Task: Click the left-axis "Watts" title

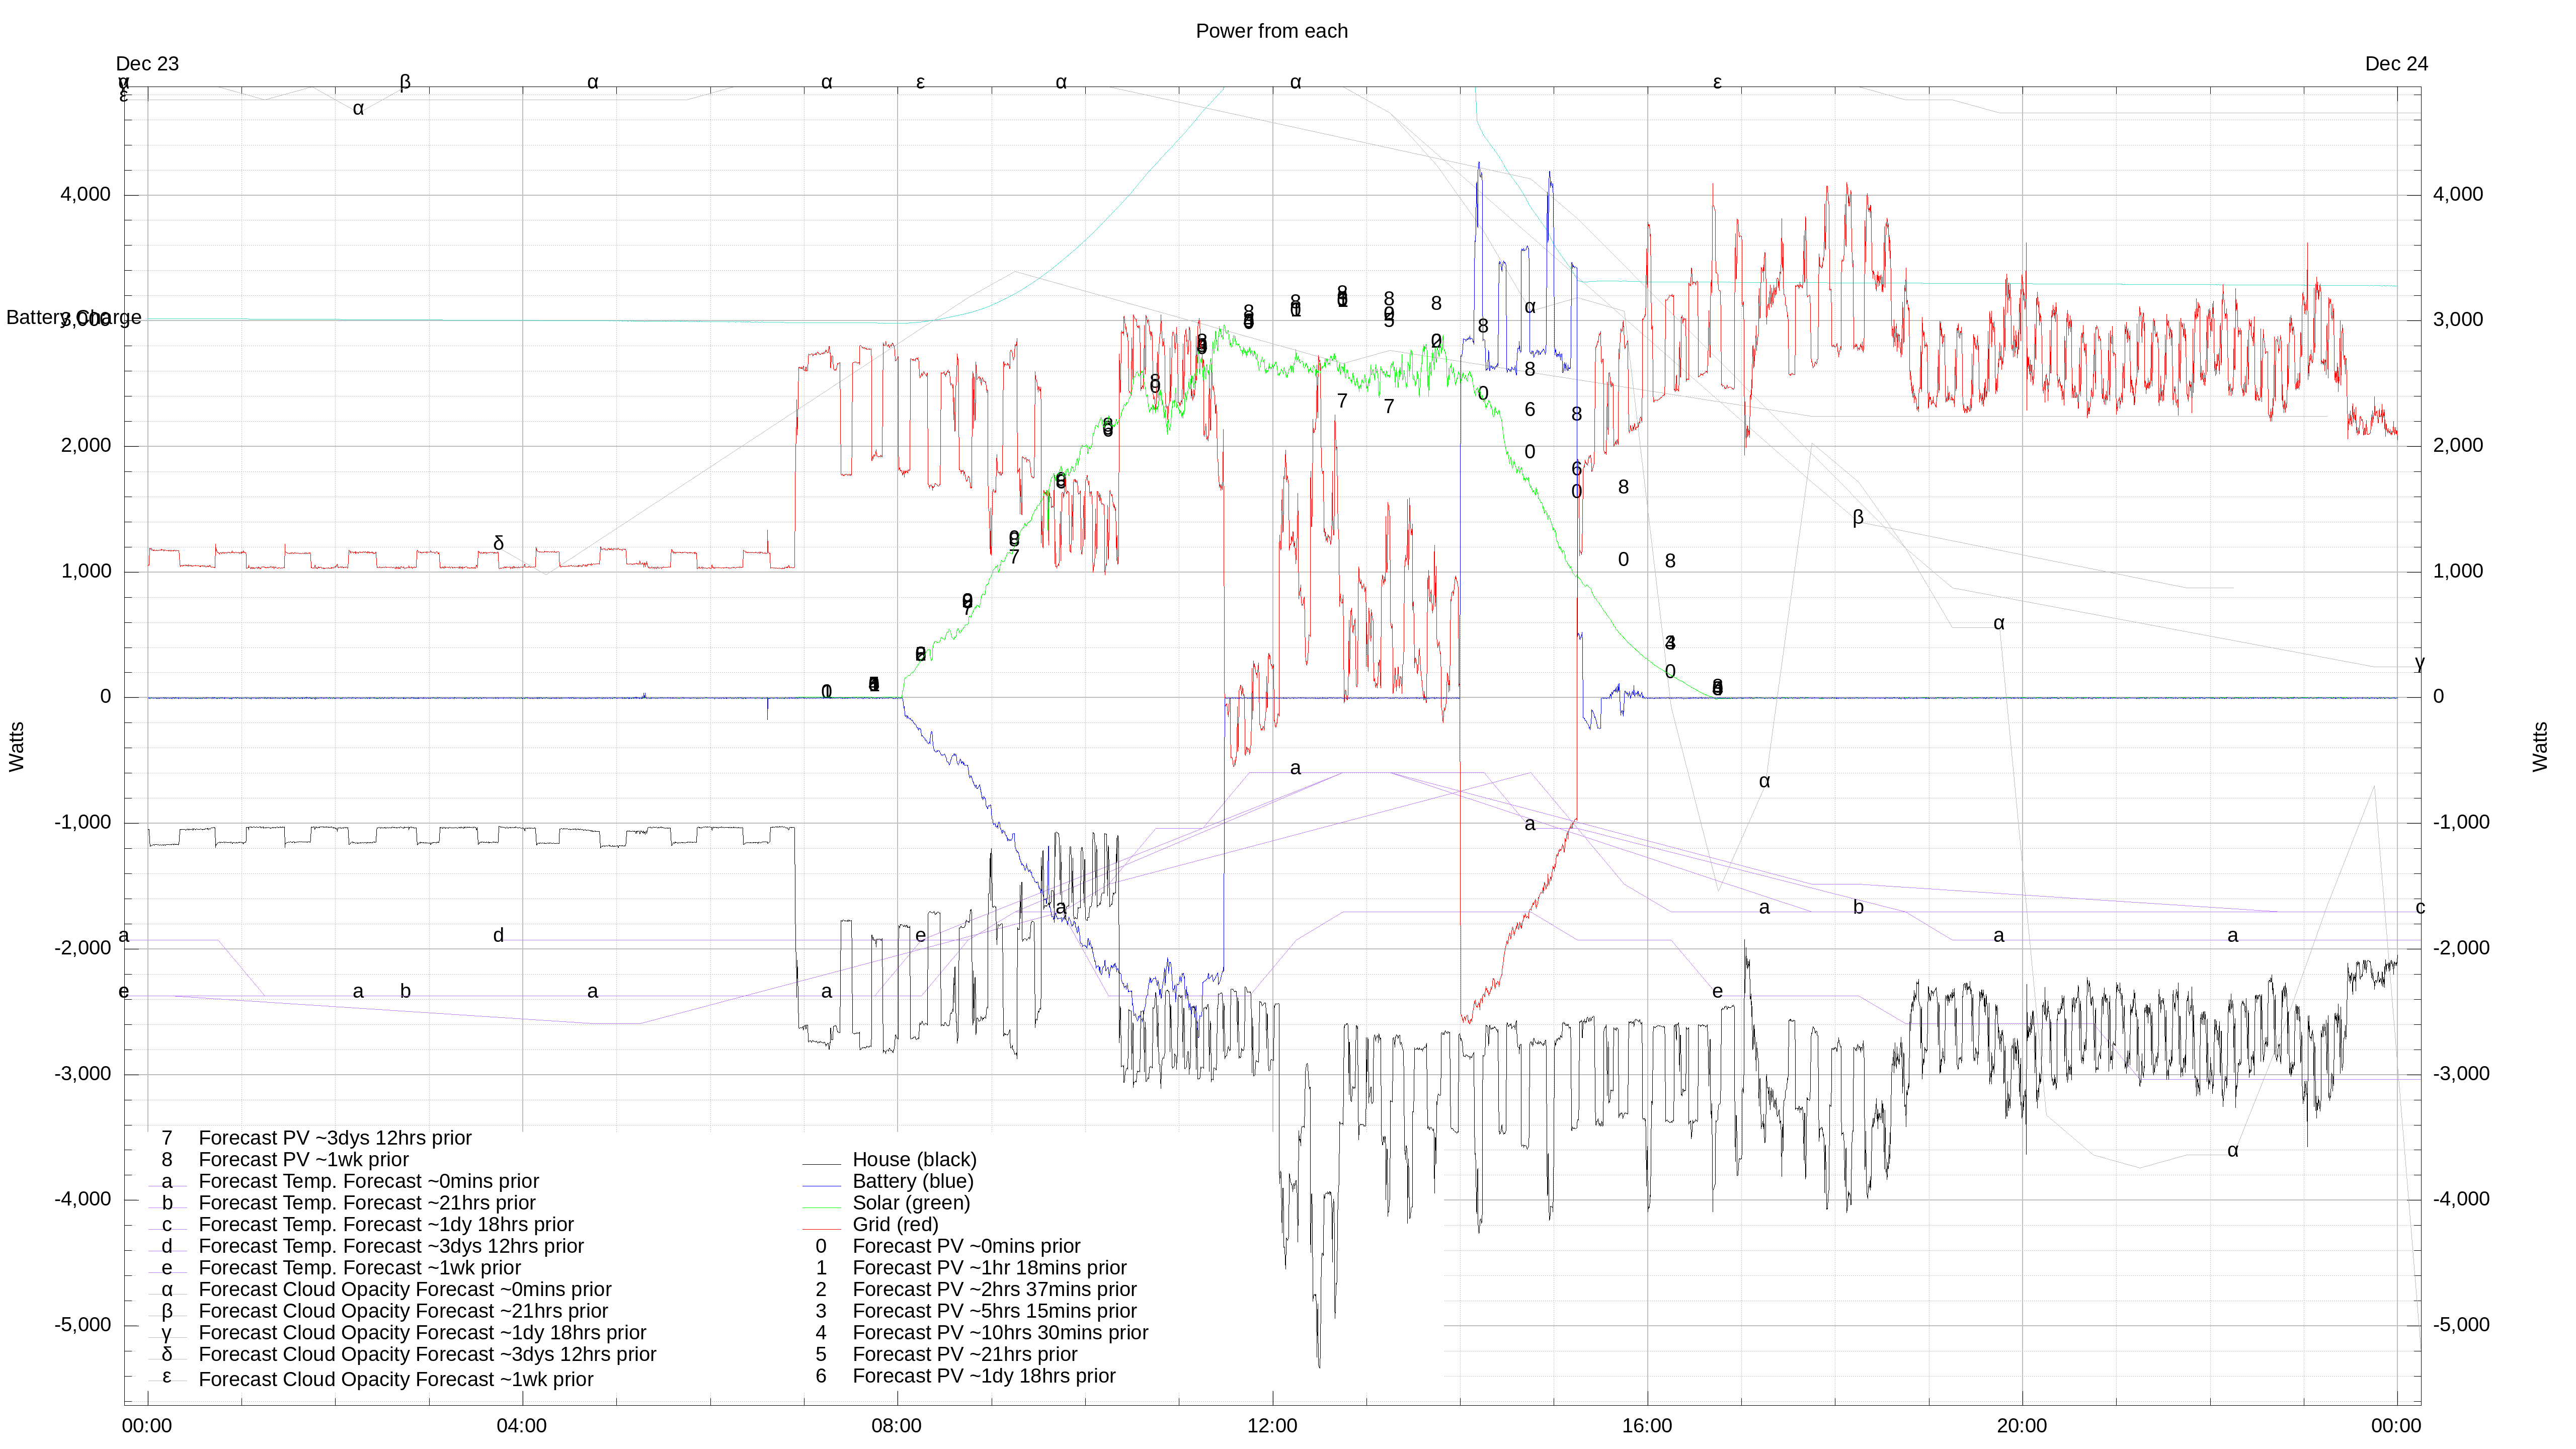Action: coord(16,747)
